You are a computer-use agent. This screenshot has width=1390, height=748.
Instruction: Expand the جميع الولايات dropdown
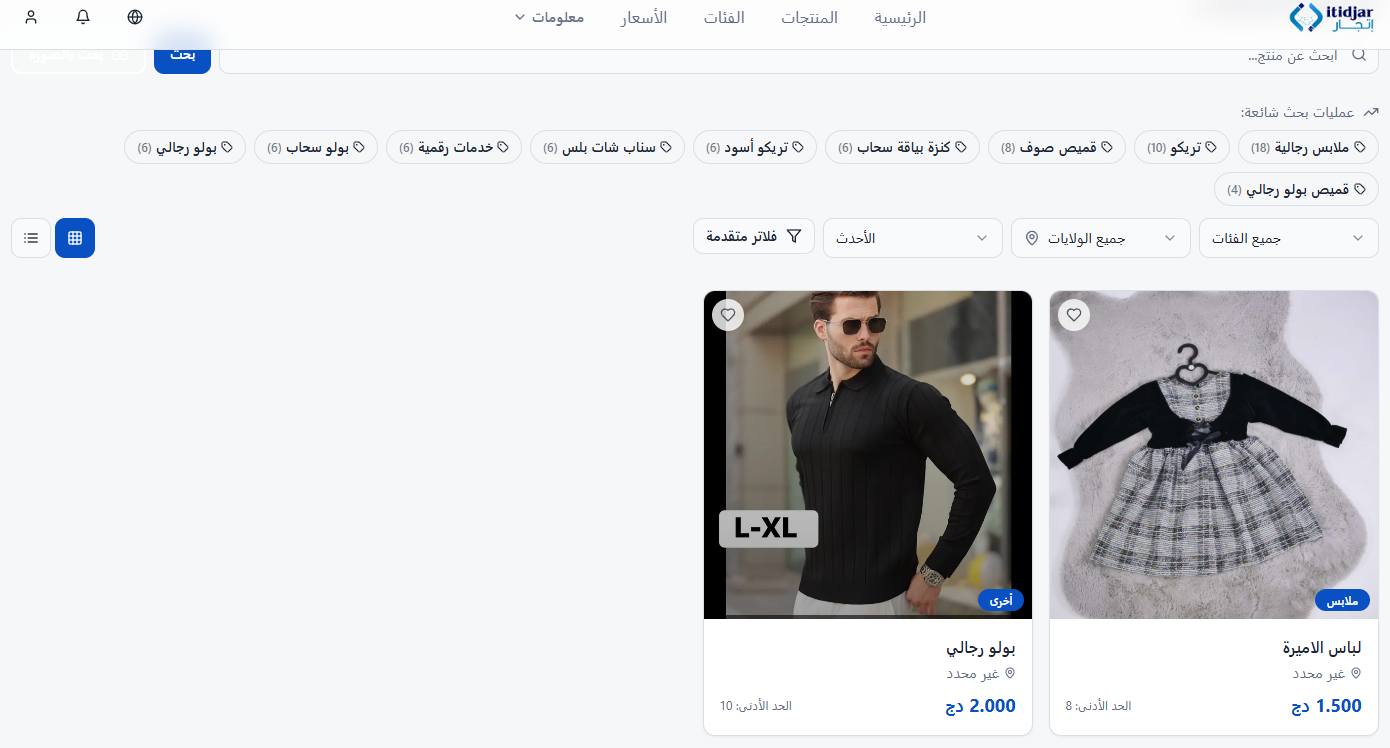pyautogui.click(x=1100, y=238)
